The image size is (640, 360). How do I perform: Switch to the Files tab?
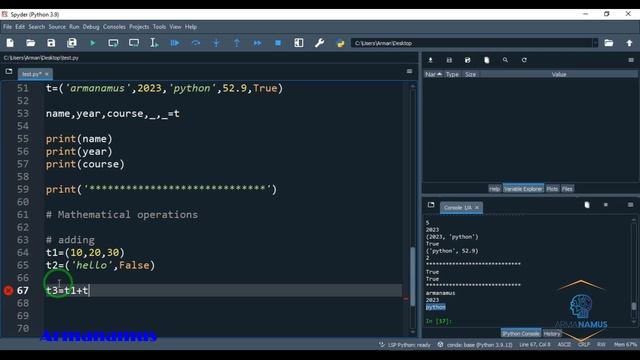(567, 189)
